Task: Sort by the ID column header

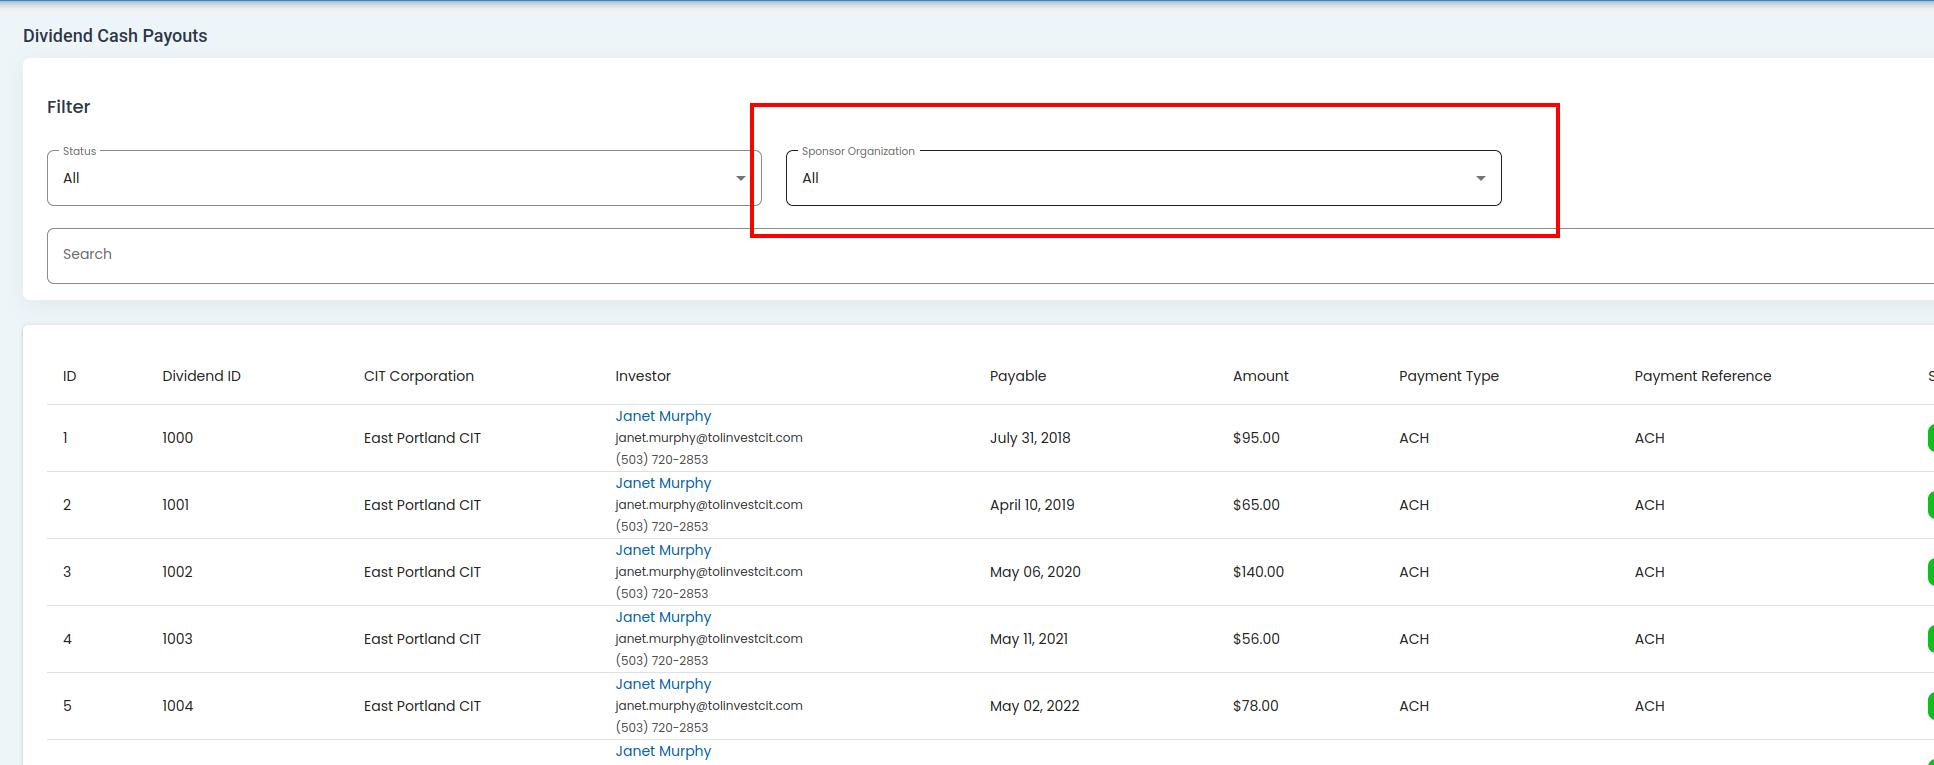Action: (70, 376)
